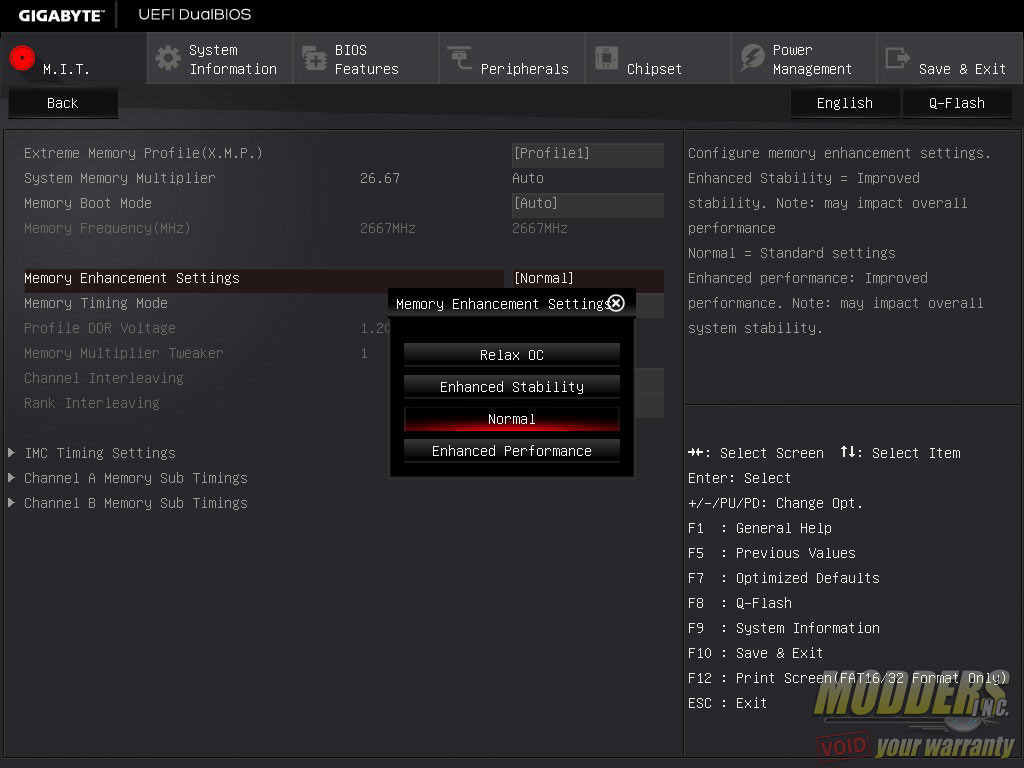This screenshot has width=1024, height=768.
Task: Click System Memory Multiplier Auto value
Action: click(x=528, y=178)
